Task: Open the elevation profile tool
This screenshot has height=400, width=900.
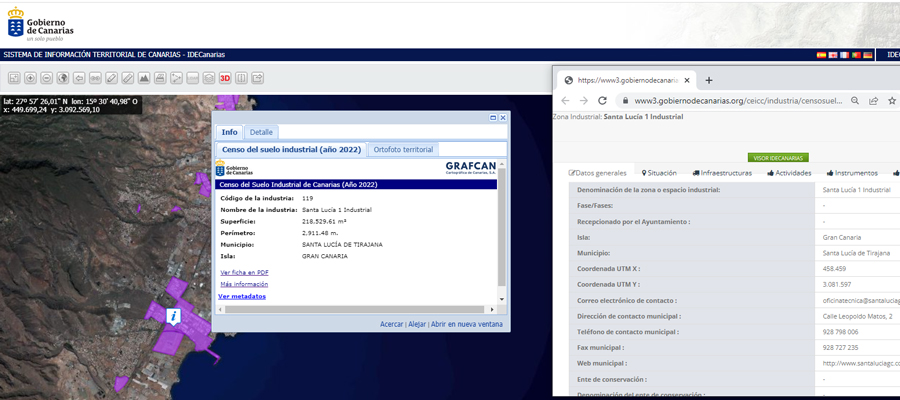Action: [144, 78]
